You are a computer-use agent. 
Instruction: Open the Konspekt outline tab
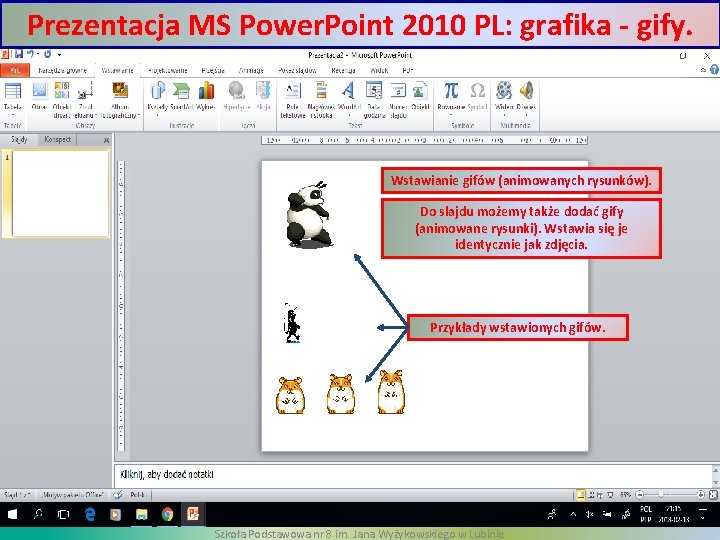pyautogui.click(x=57, y=139)
